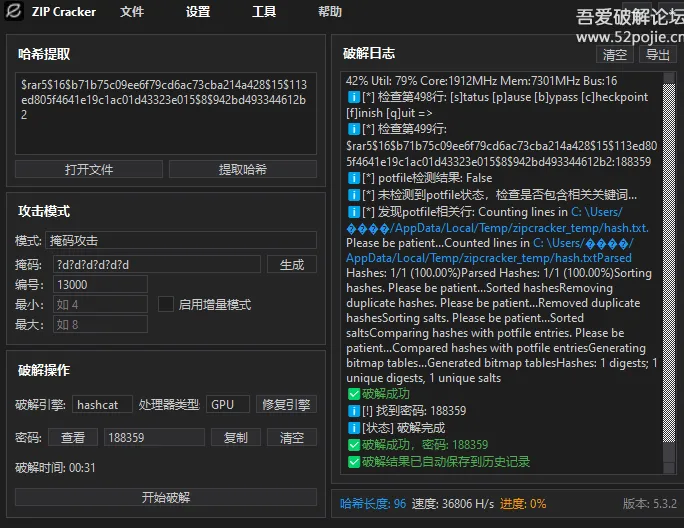Open the 破解引擎 hashcat dropdown
Image resolution: width=684 pixels, height=529 pixels.
(x=103, y=405)
